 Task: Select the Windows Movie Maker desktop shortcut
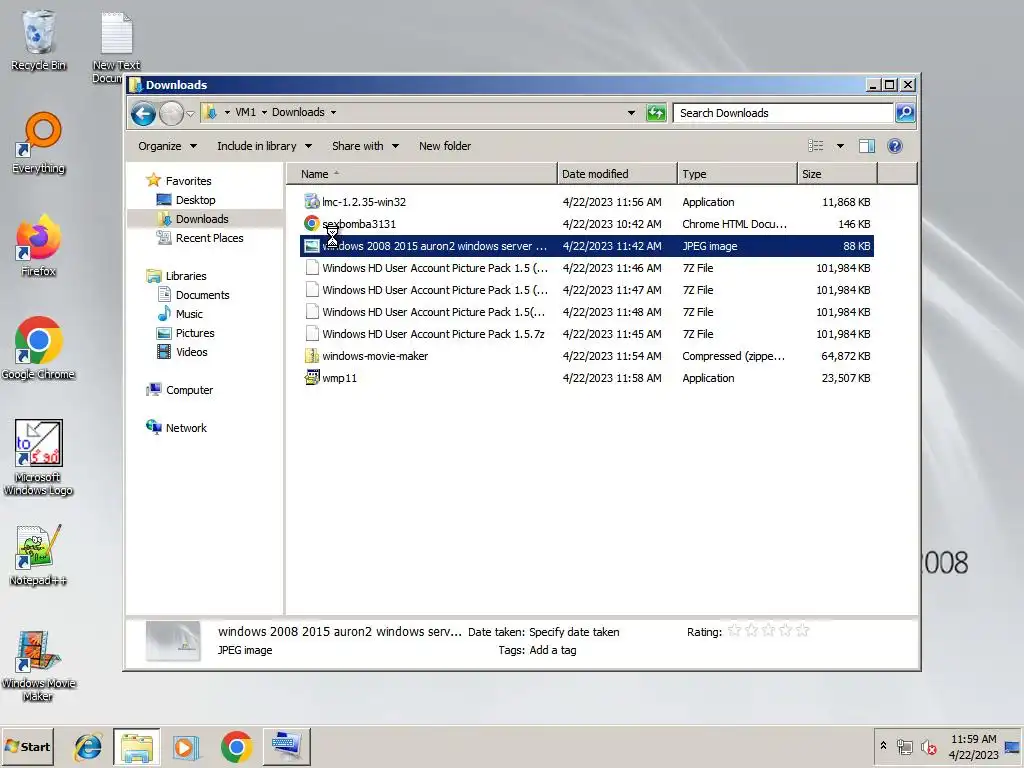38,664
